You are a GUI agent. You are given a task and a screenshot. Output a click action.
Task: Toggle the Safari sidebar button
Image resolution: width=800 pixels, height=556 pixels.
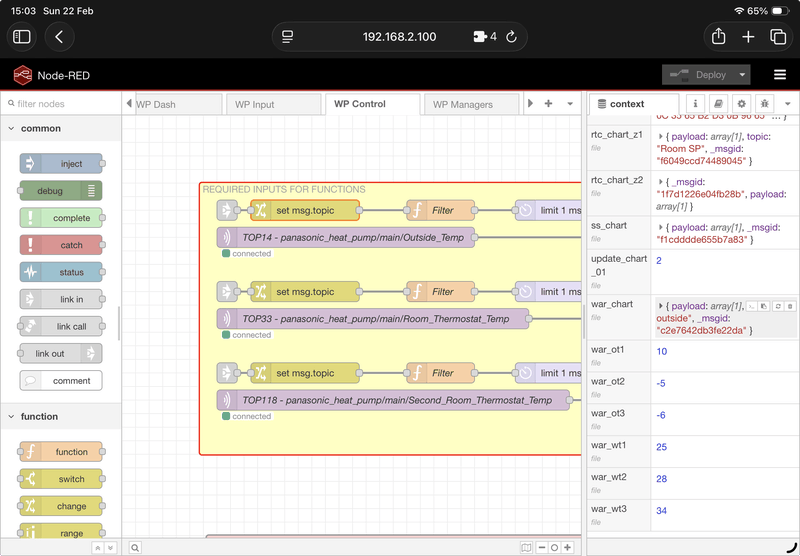(21, 37)
